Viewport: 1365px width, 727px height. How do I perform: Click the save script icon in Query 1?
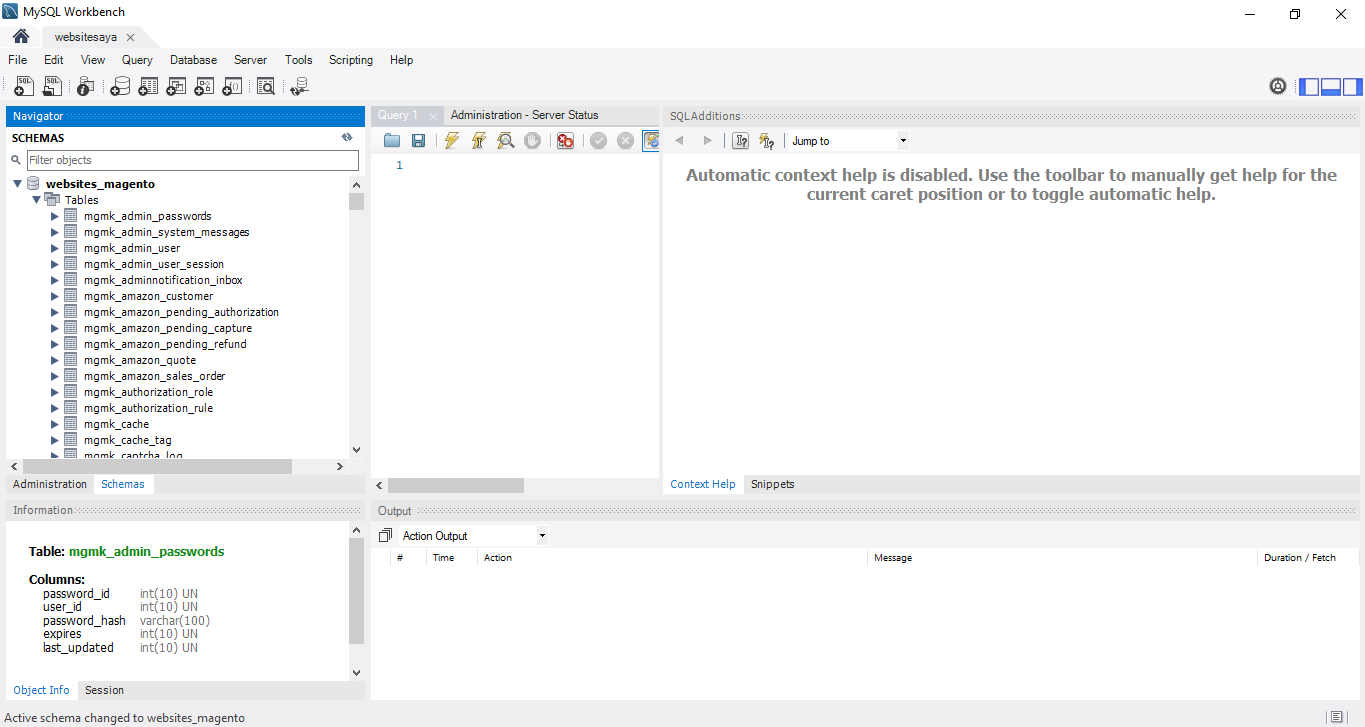coord(419,140)
